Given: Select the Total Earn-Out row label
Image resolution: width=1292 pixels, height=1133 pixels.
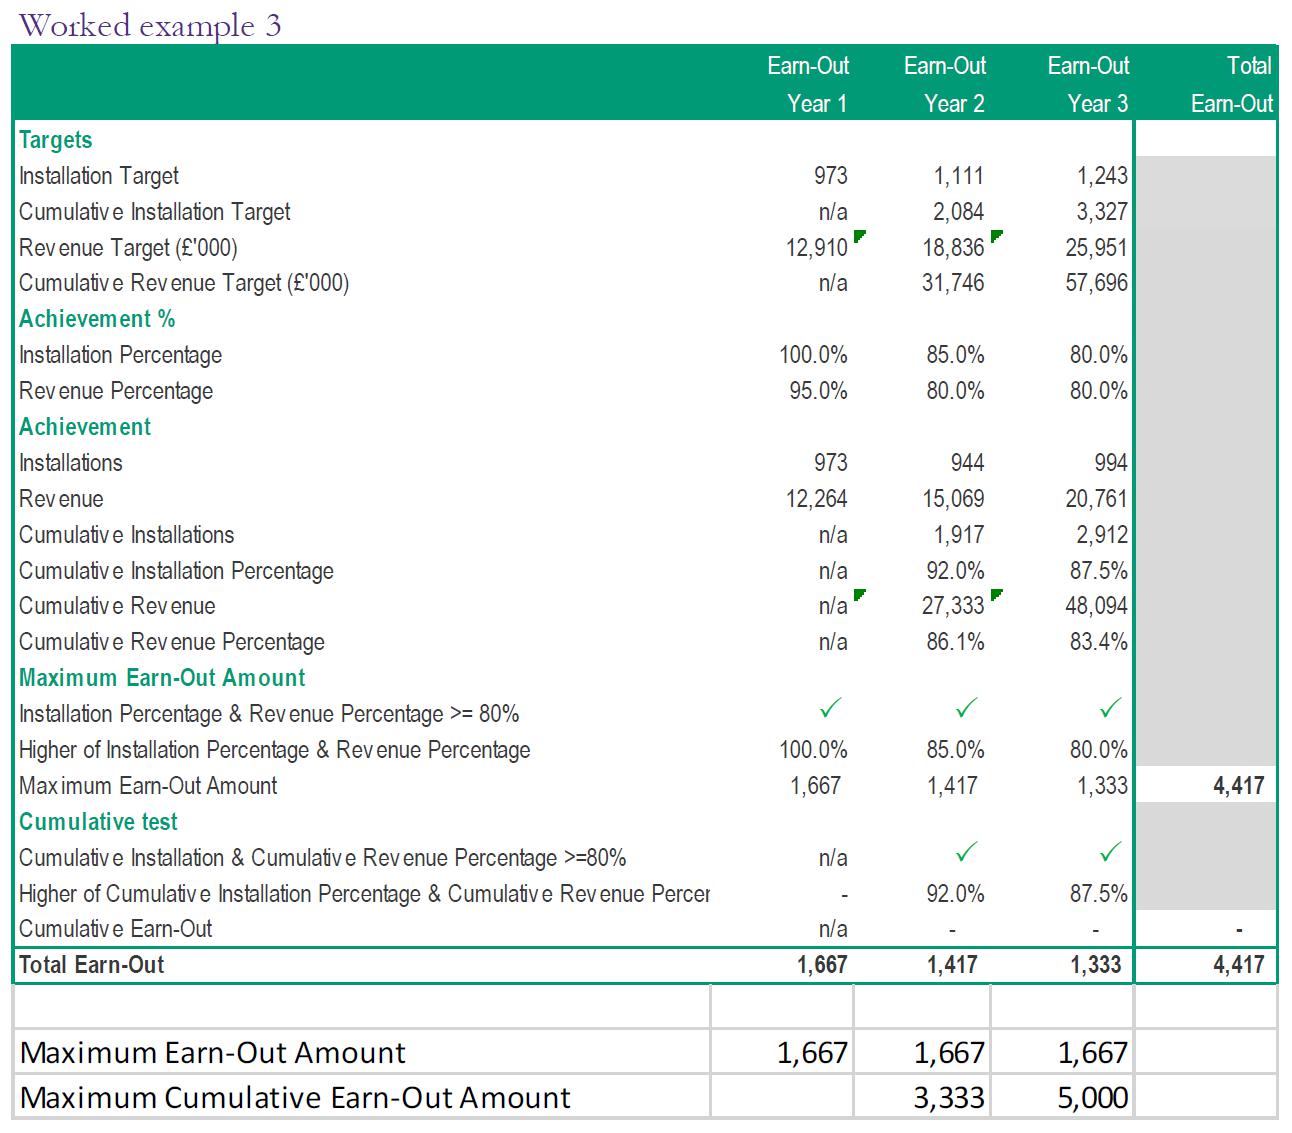Looking at the screenshot, I should 92,965.
